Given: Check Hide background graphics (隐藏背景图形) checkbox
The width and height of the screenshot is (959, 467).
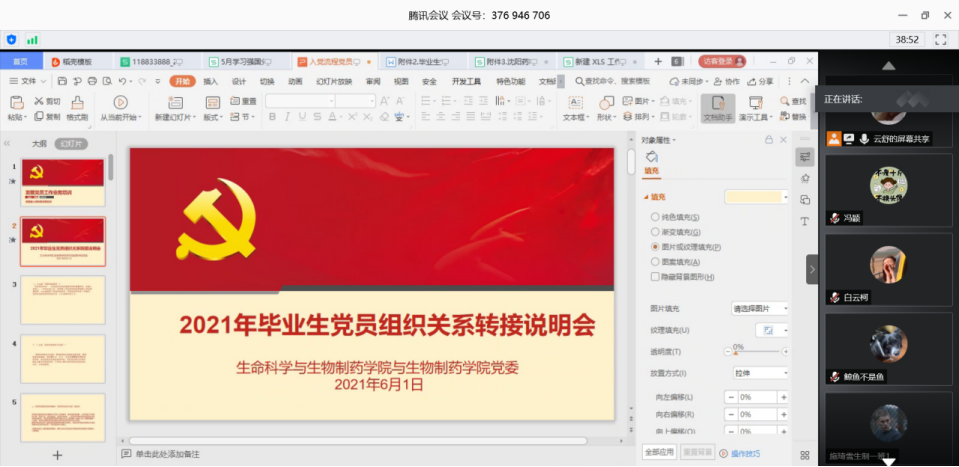Looking at the screenshot, I should 655,277.
